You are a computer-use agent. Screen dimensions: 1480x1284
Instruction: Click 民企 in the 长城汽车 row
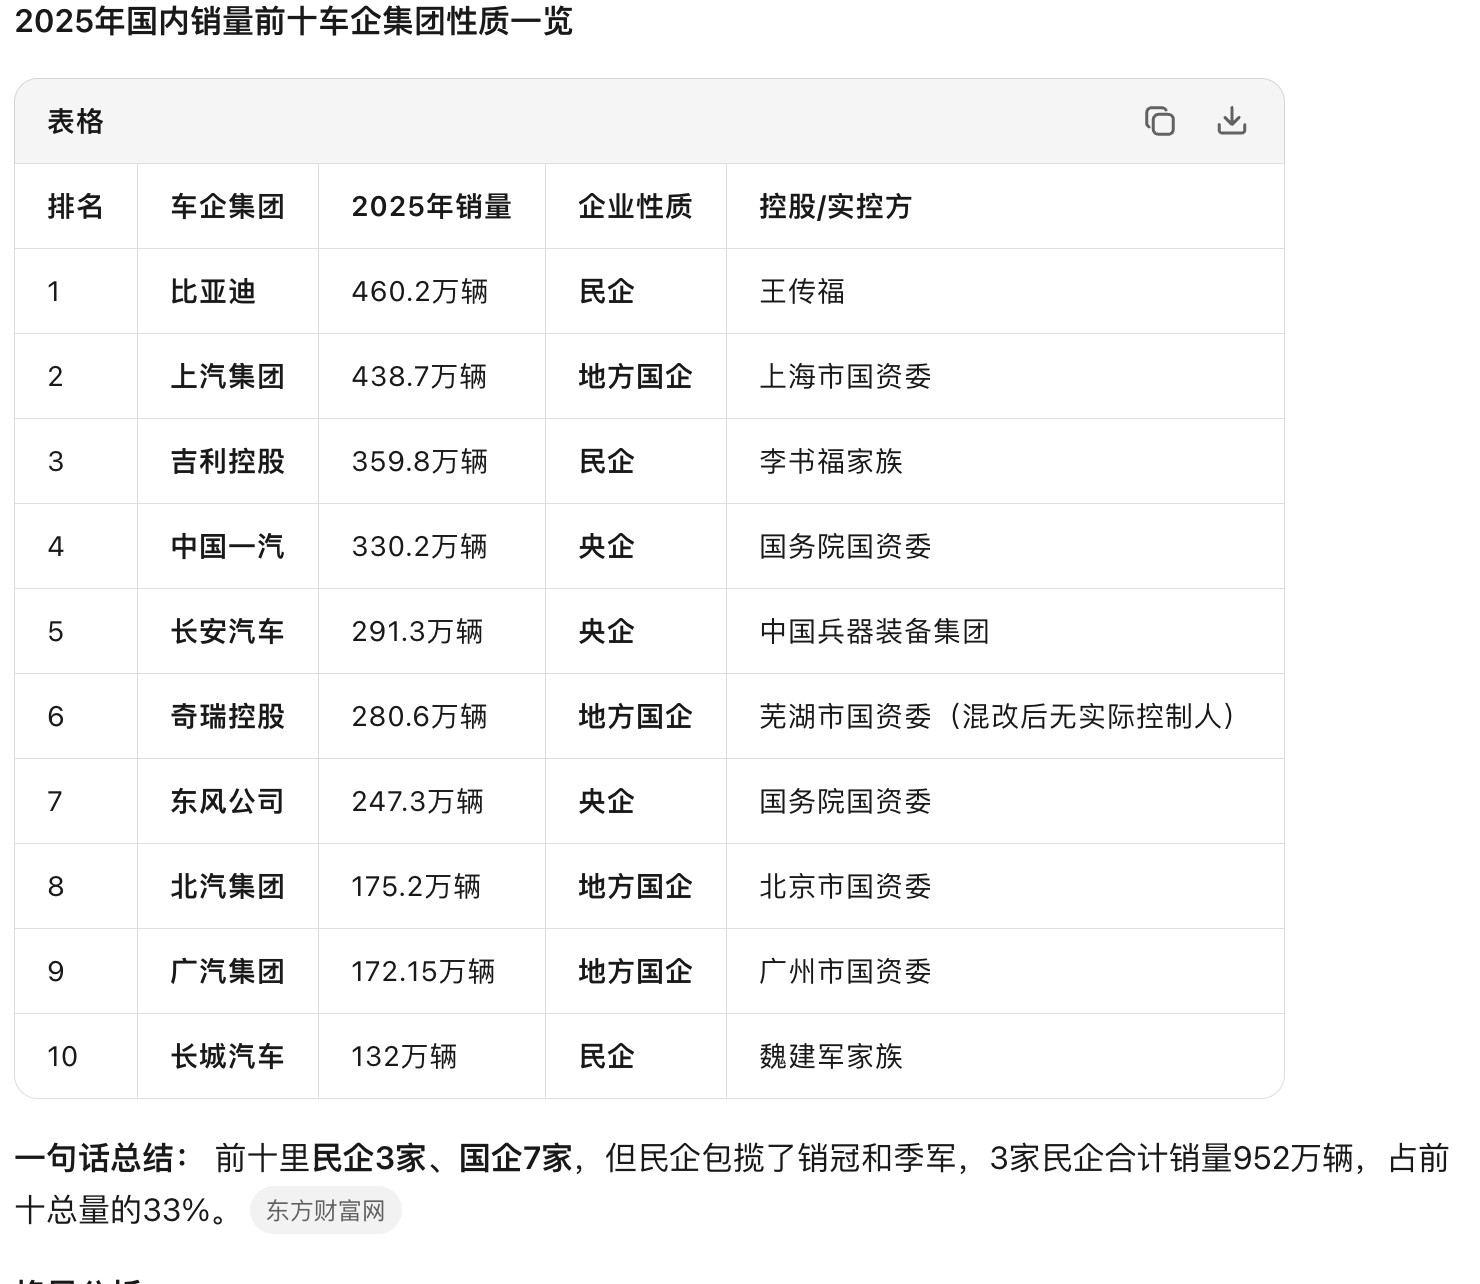[607, 1056]
